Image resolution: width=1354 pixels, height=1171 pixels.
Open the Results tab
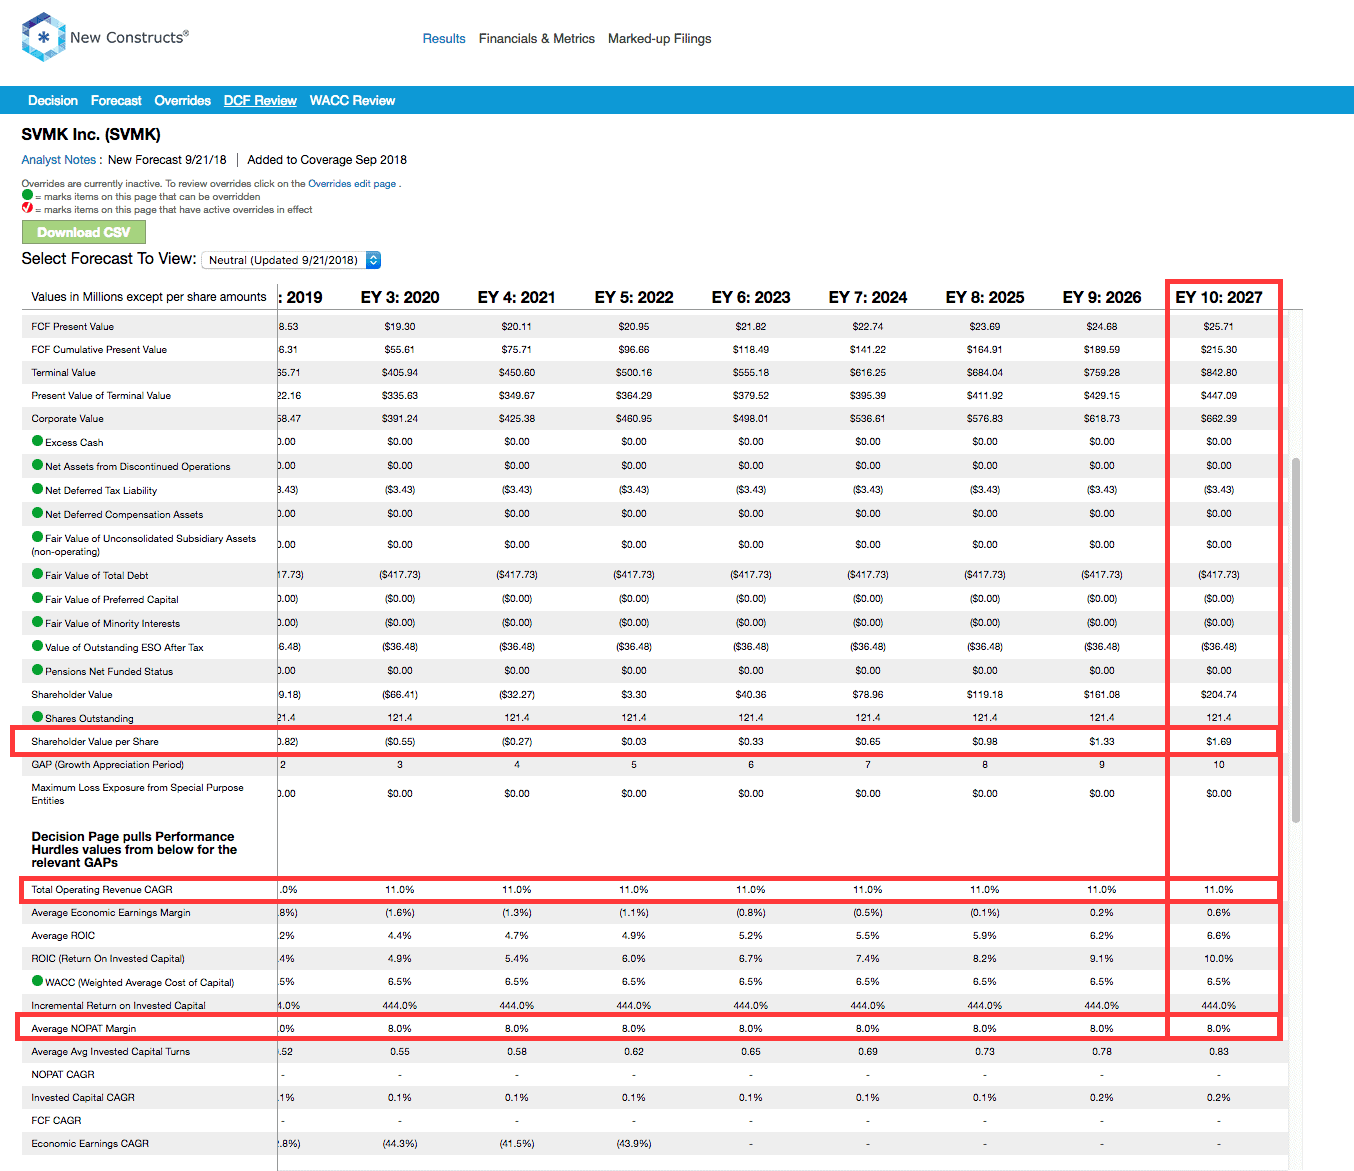pos(444,39)
